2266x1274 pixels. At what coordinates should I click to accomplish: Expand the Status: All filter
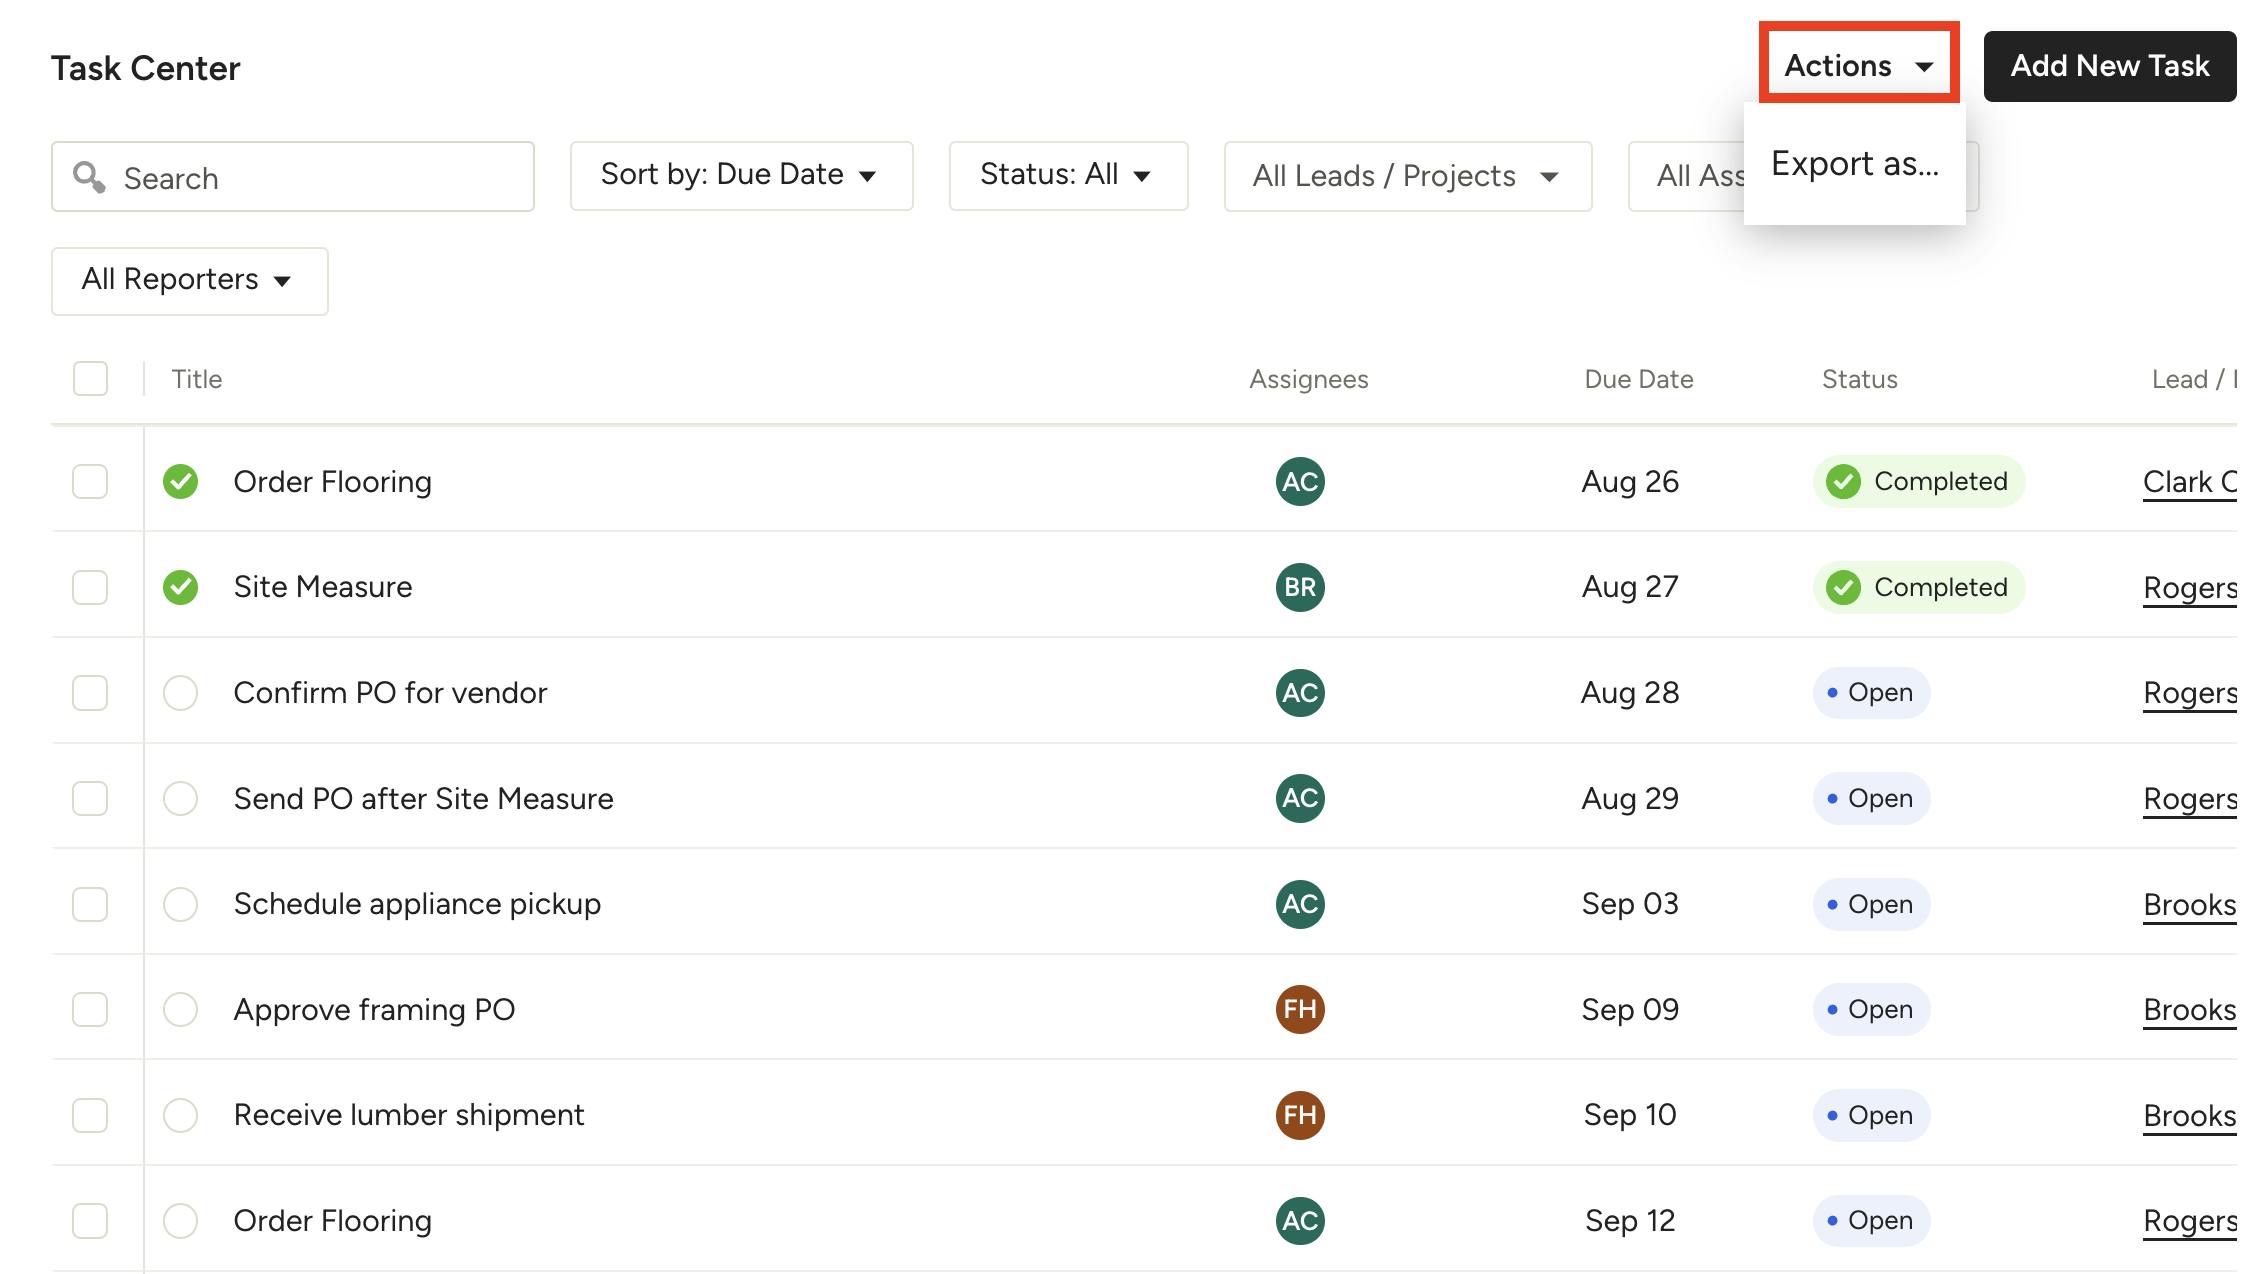(x=1067, y=175)
